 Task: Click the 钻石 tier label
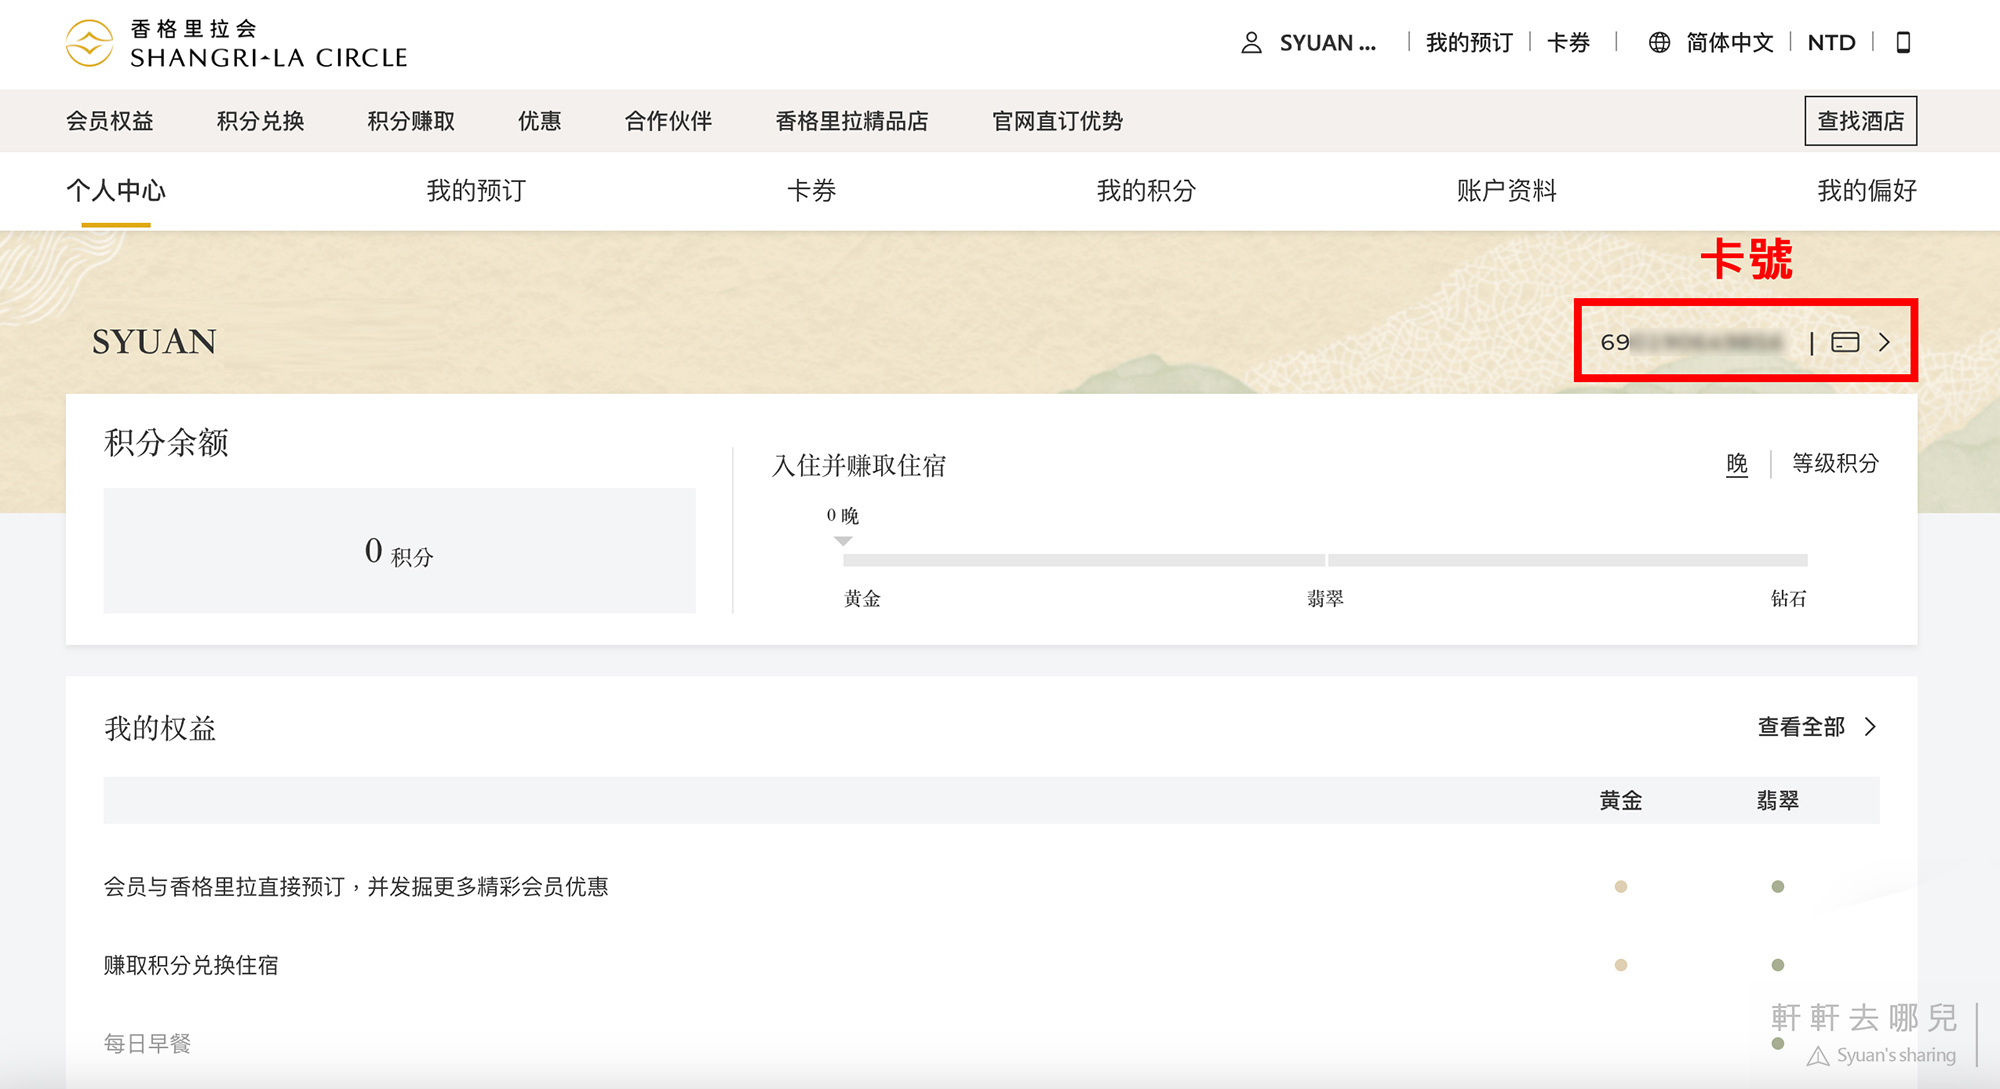coord(1788,599)
